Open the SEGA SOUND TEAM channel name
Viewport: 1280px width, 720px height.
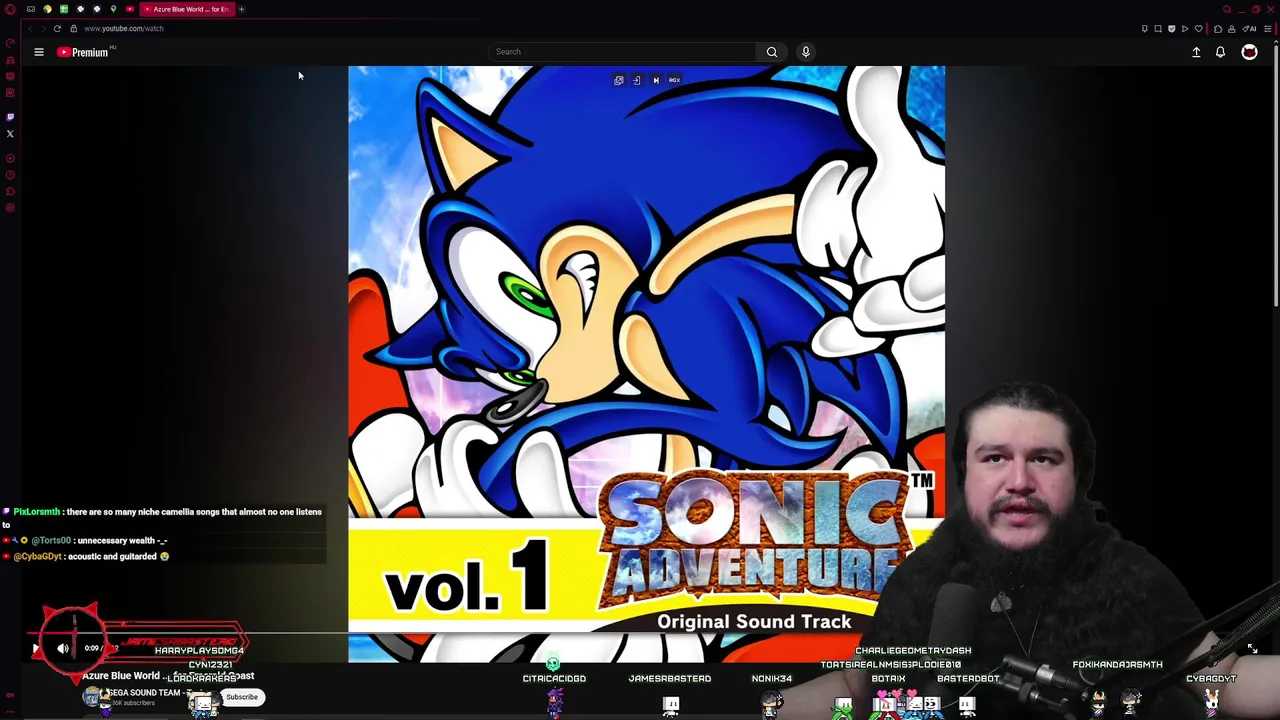click(x=145, y=692)
